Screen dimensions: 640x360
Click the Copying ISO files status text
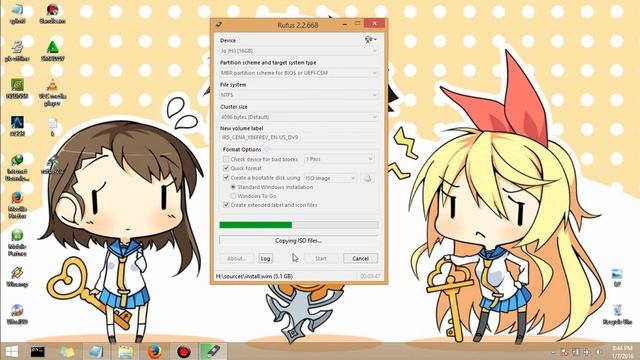(x=298, y=241)
